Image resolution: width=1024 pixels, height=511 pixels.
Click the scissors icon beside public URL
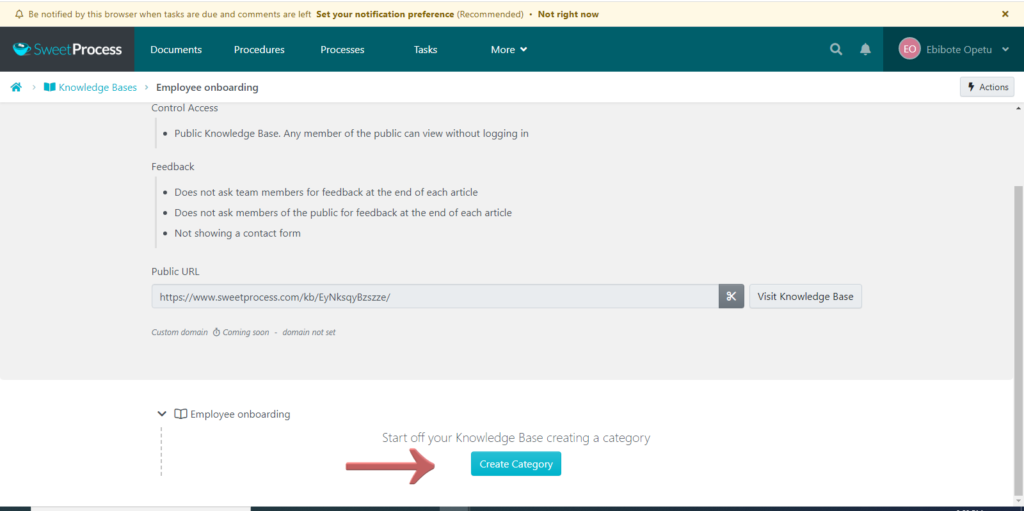pos(731,296)
